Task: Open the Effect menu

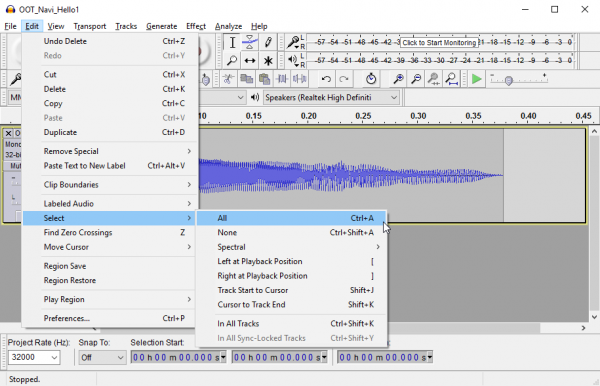Action: pyautogui.click(x=196, y=26)
